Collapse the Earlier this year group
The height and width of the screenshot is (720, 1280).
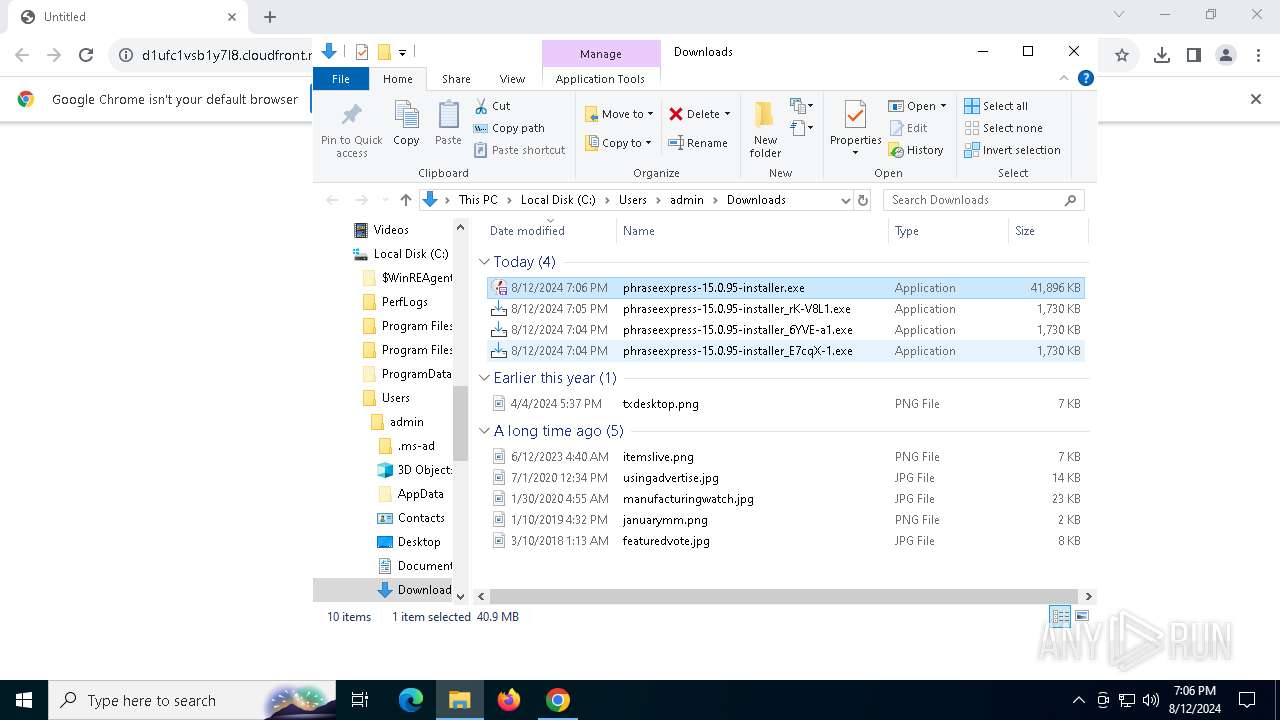pyautogui.click(x=485, y=378)
